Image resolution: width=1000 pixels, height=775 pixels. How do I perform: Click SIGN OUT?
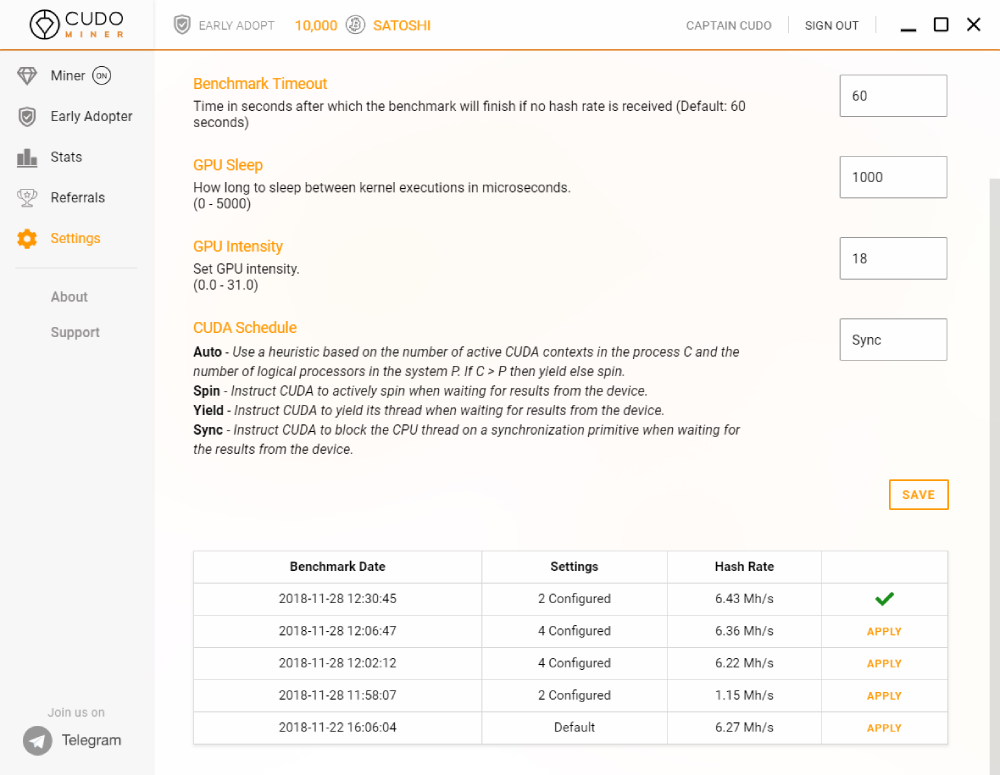point(831,25)
